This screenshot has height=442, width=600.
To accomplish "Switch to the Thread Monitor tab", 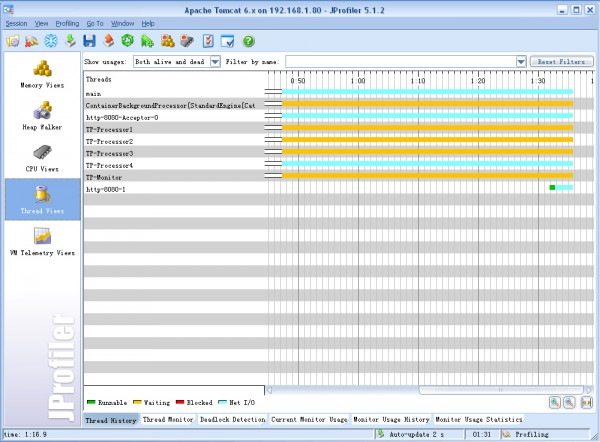I will [x=168, y=419].
